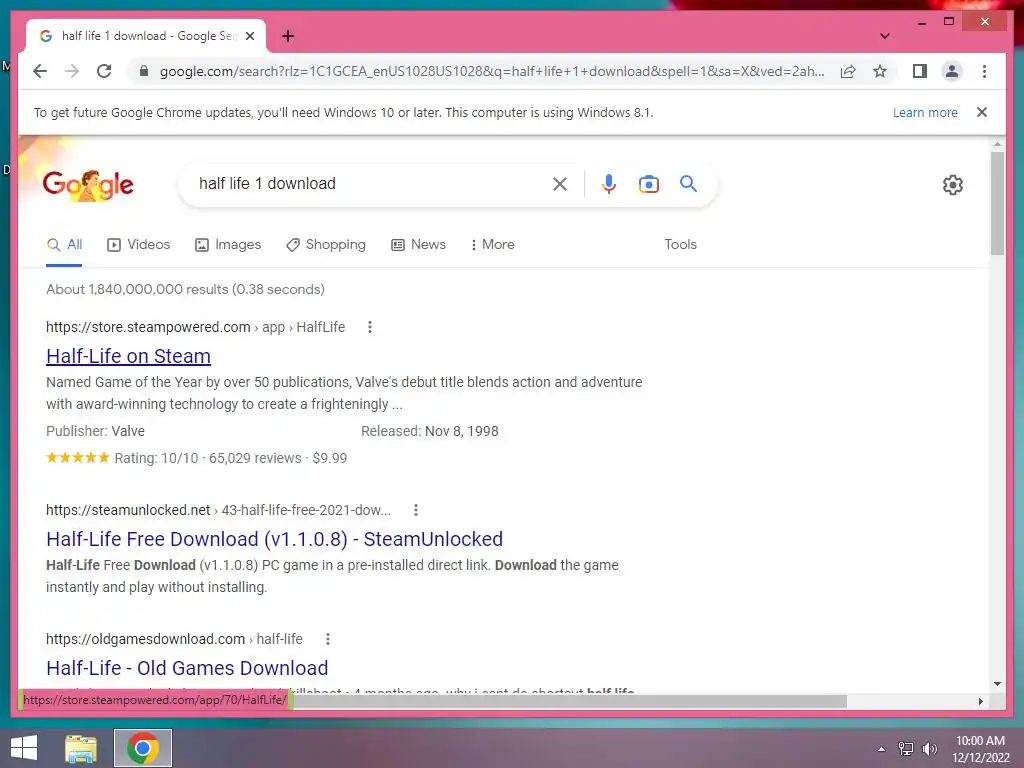Click the scroll up arrow
This screenshot has width=1024, height=768.
tap(997, 143)
